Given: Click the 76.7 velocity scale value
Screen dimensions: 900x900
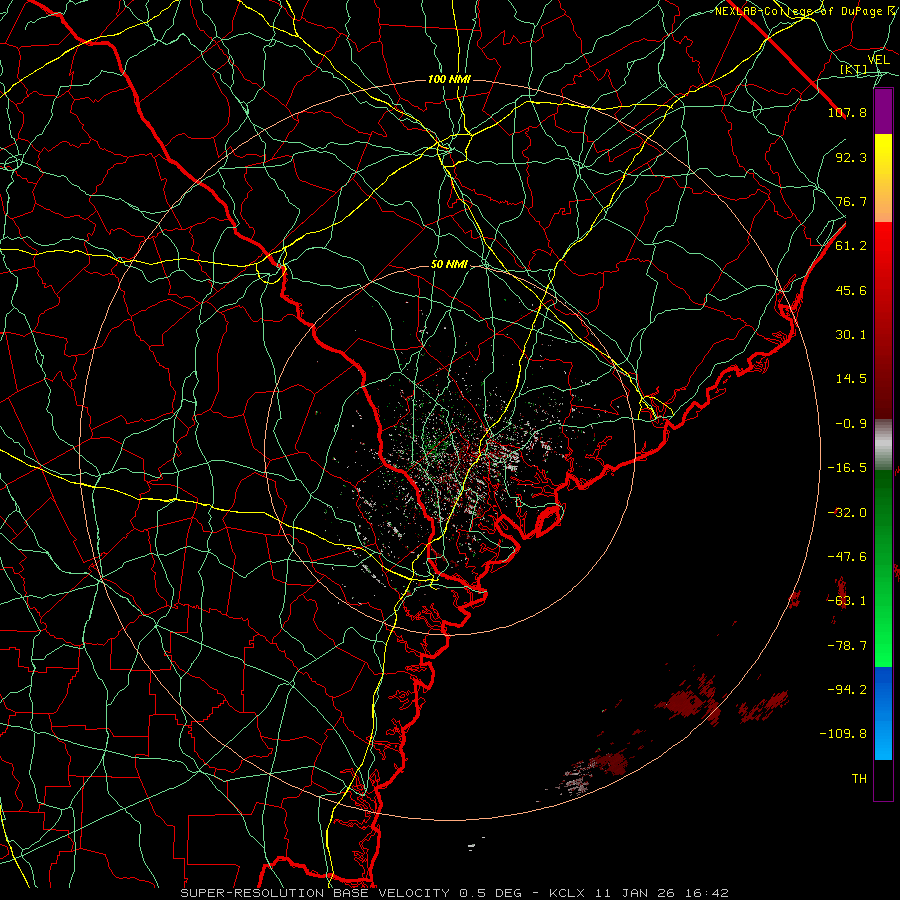Looking at the screenshot, I should (851, 201).
